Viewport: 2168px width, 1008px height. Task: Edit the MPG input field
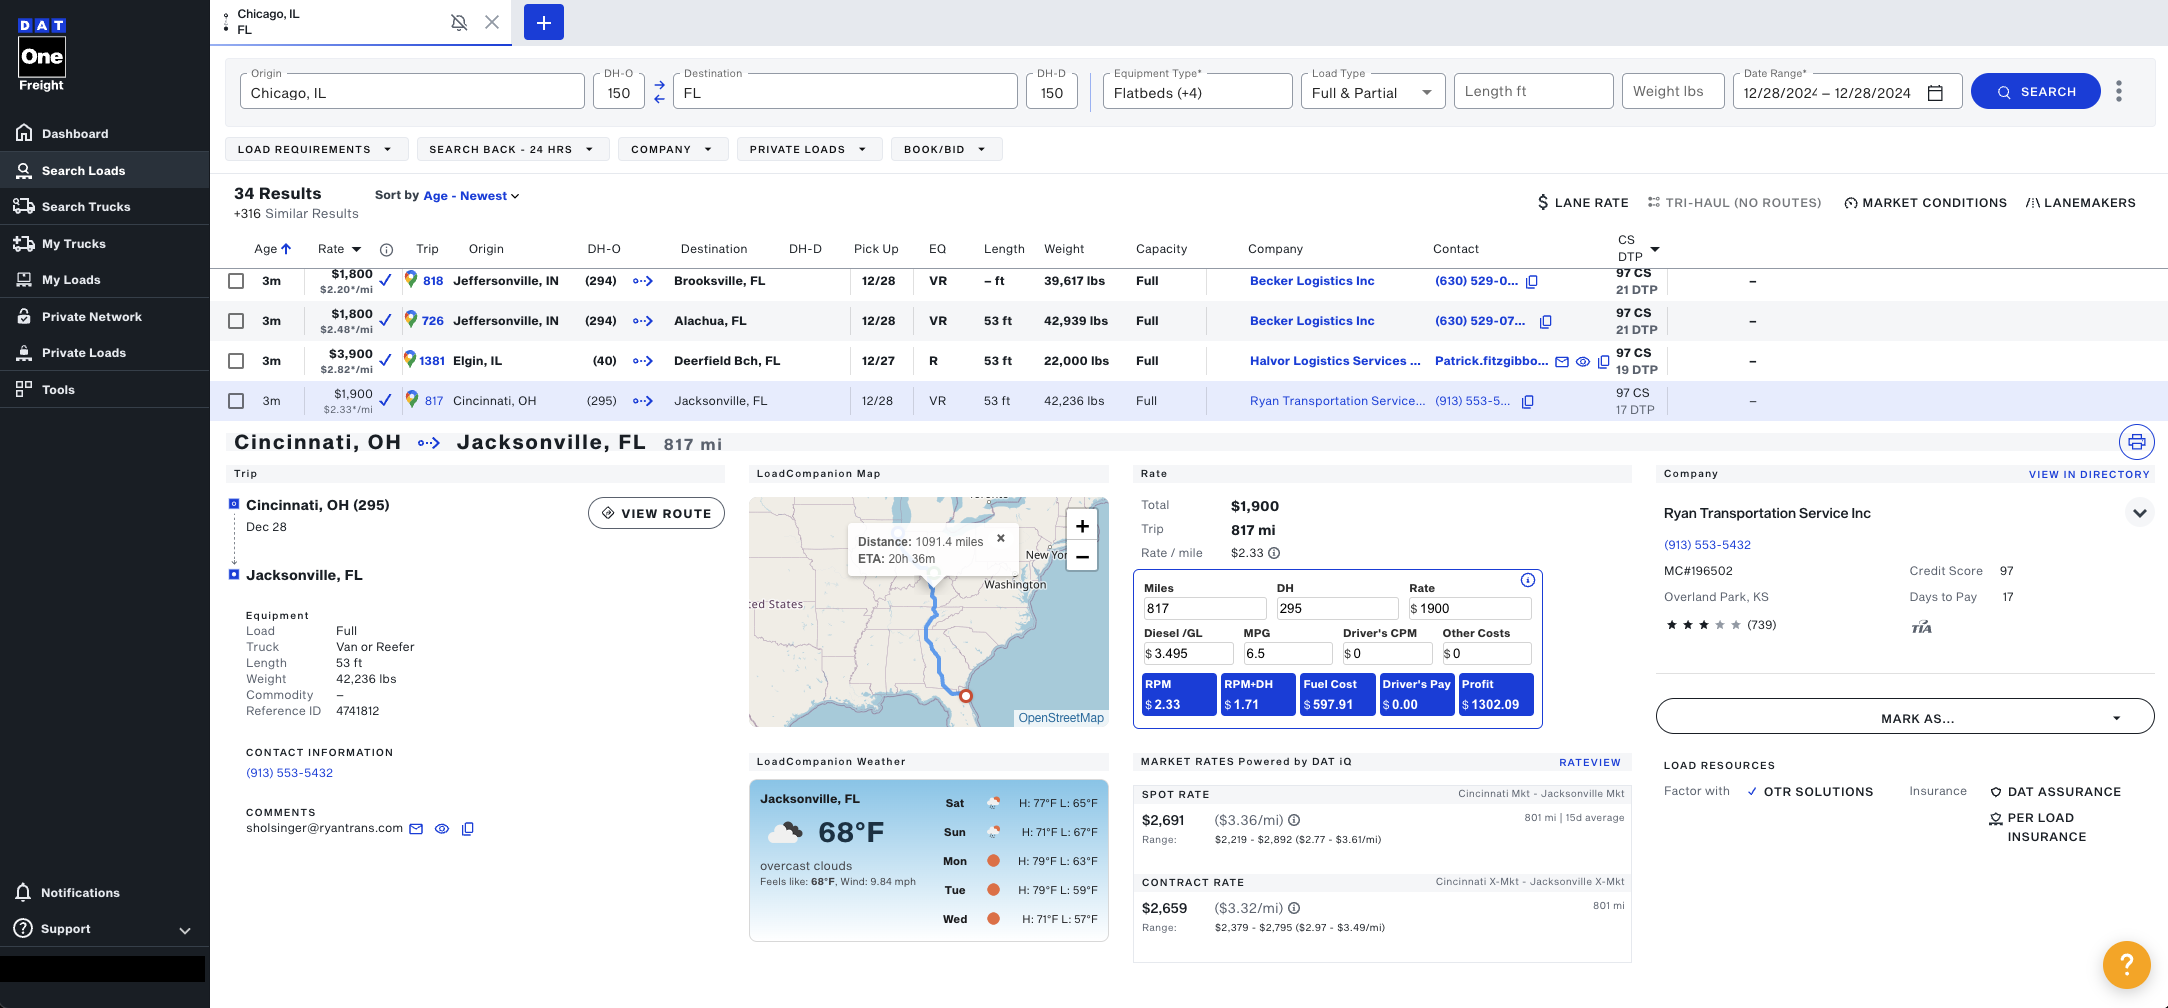click(x=1287, y=654)
